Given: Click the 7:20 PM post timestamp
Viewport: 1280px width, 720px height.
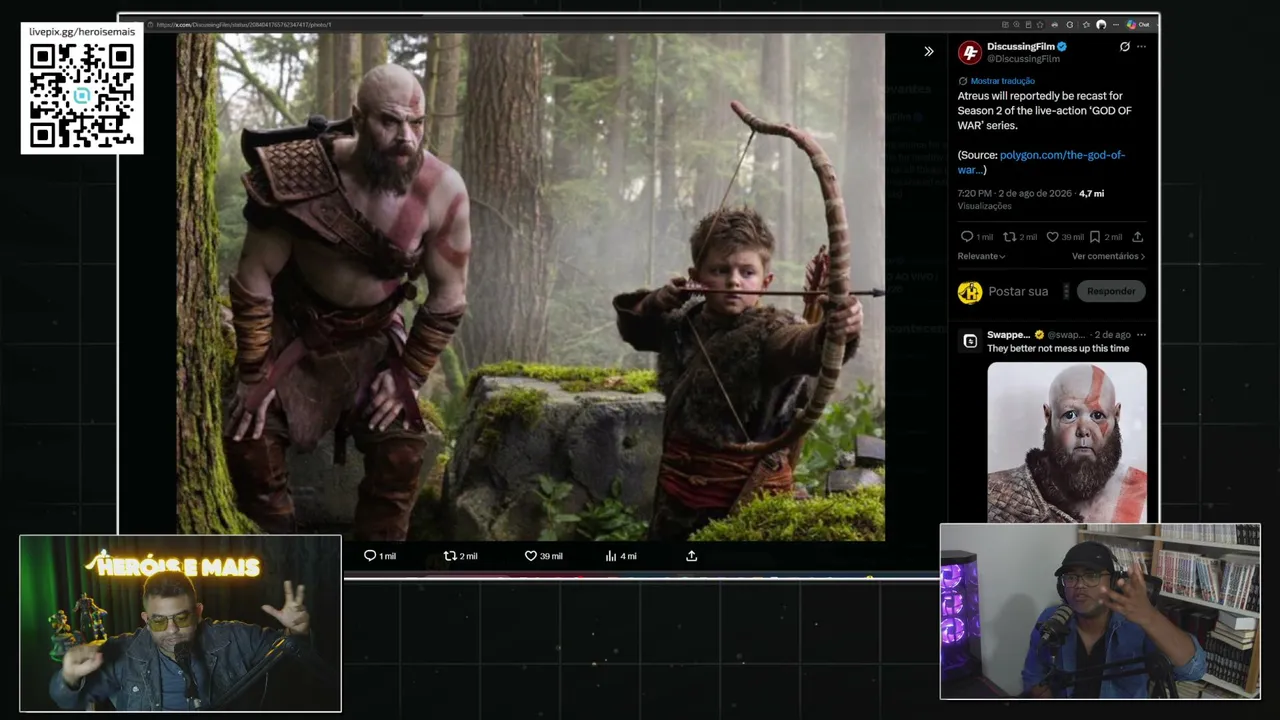Looking at the screenshot, I should coord(1015,193).
